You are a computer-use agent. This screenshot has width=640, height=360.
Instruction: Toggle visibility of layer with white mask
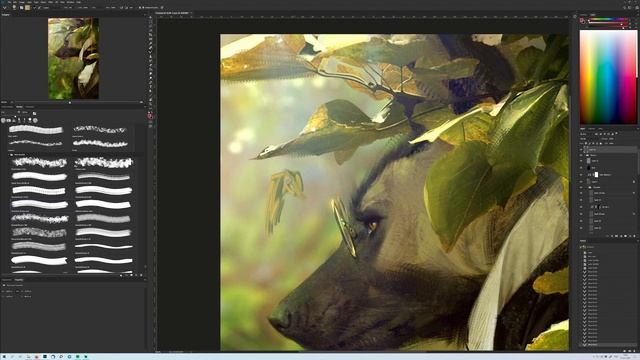click(x=581, y=175)
